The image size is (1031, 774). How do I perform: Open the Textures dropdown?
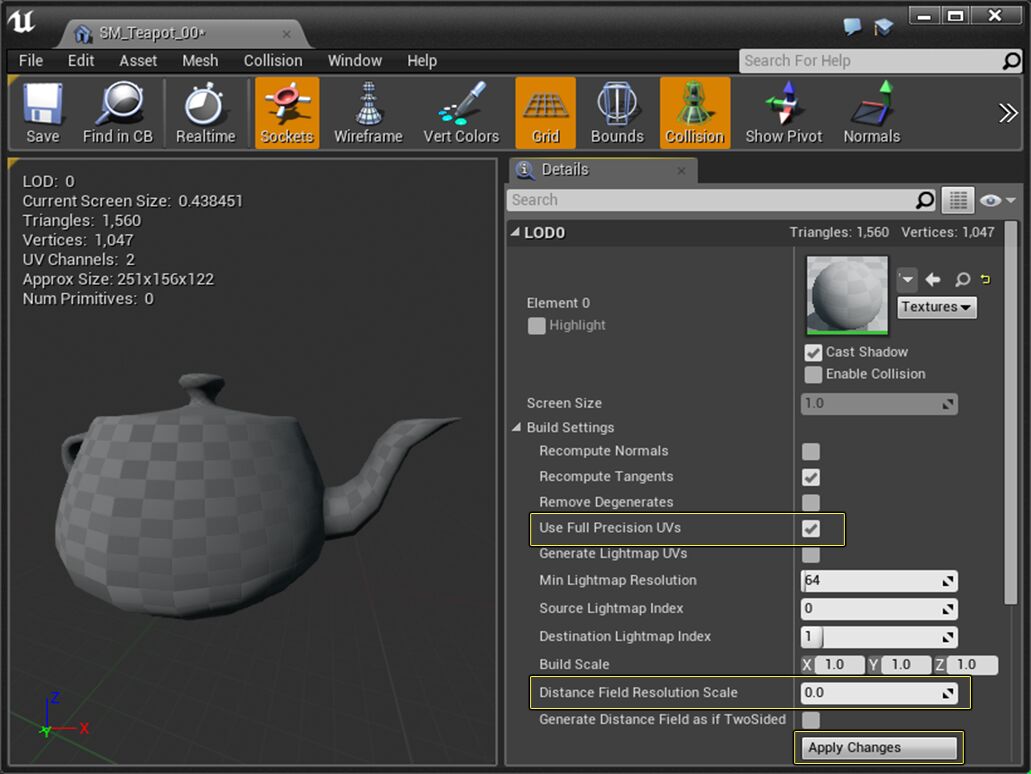tap(937, 308)
